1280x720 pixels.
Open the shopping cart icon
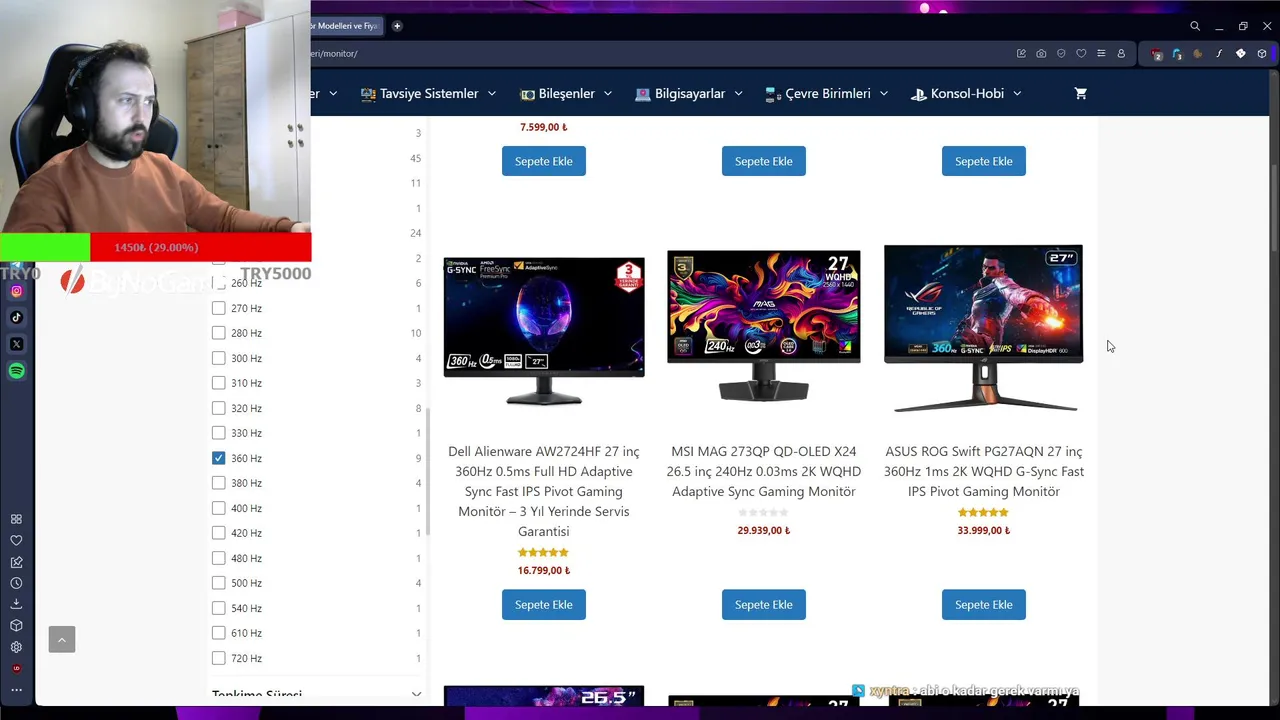point(1080,93)
